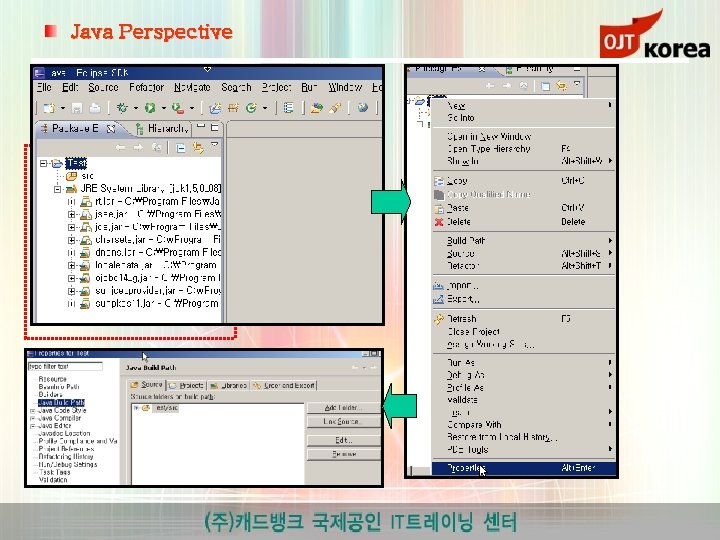Open dropdown arrow beside New Class icon

click(265, 108)
